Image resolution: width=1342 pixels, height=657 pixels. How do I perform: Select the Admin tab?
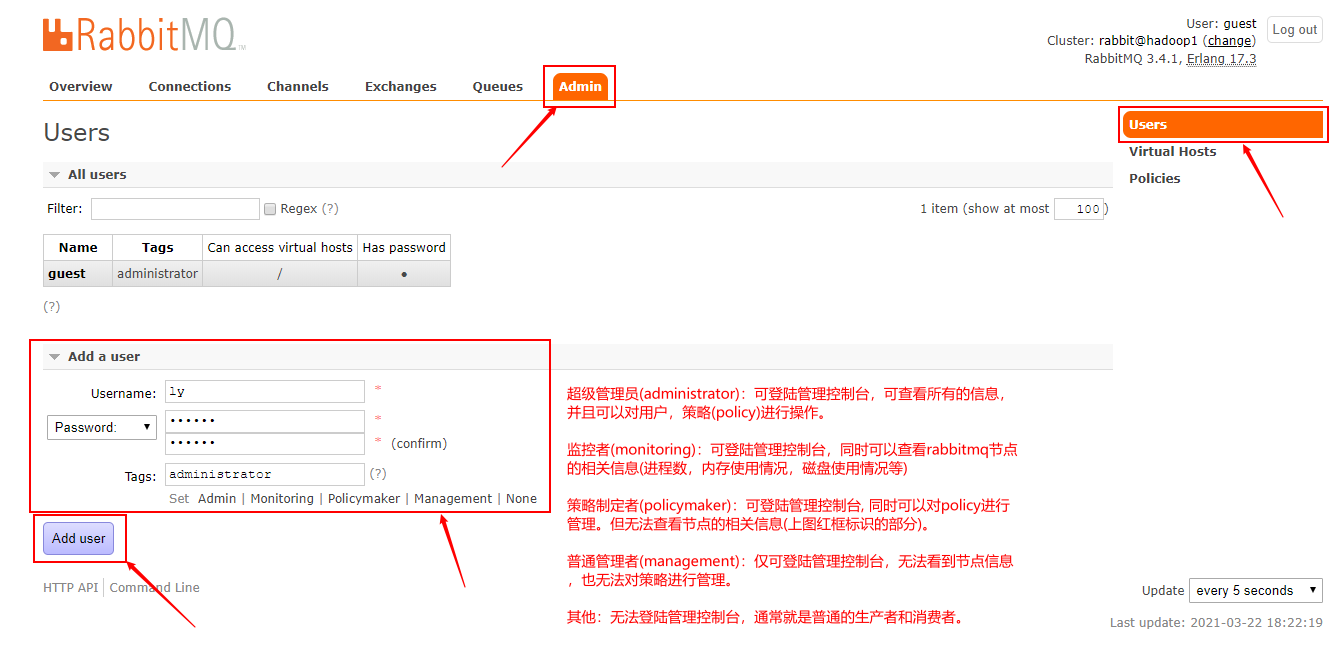point(580,86)
